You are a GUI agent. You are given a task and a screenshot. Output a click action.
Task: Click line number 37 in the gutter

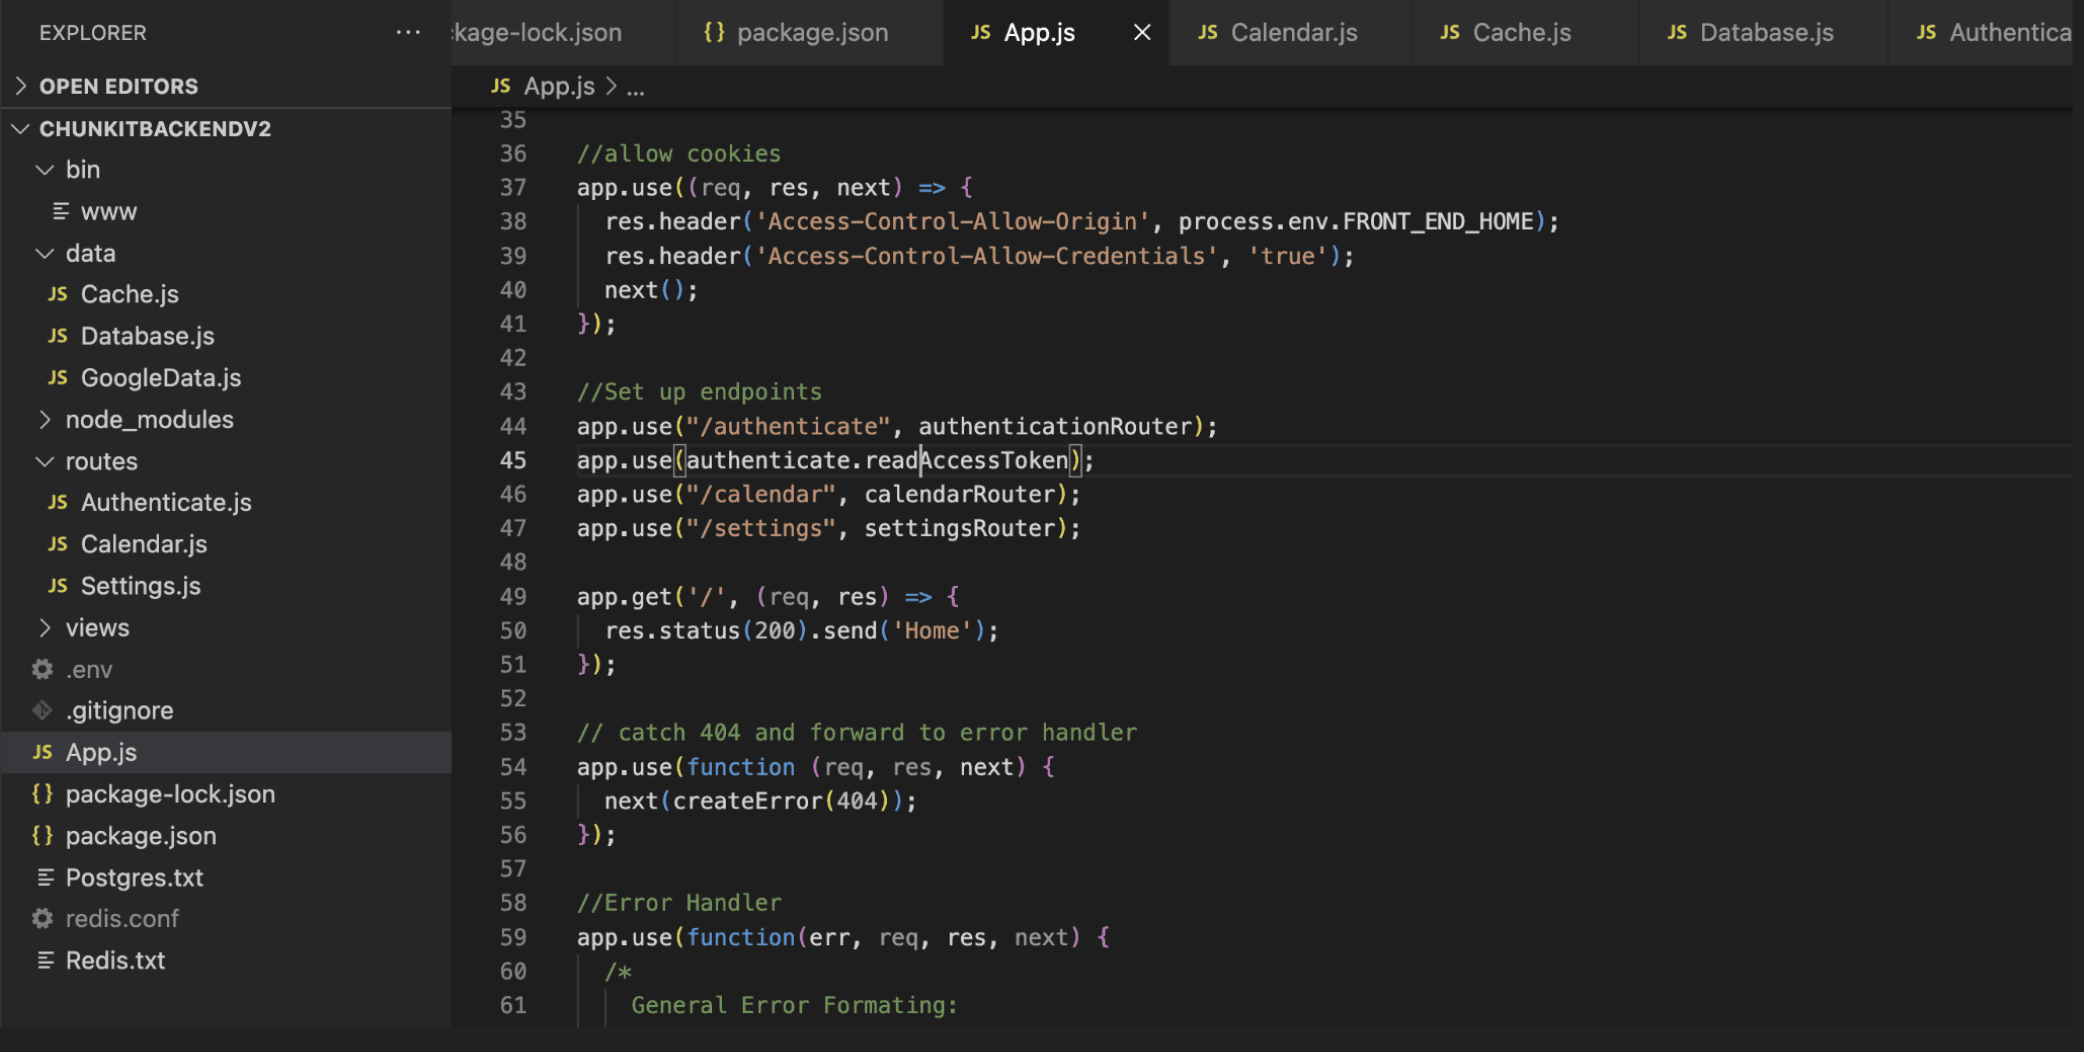[513, 188]
